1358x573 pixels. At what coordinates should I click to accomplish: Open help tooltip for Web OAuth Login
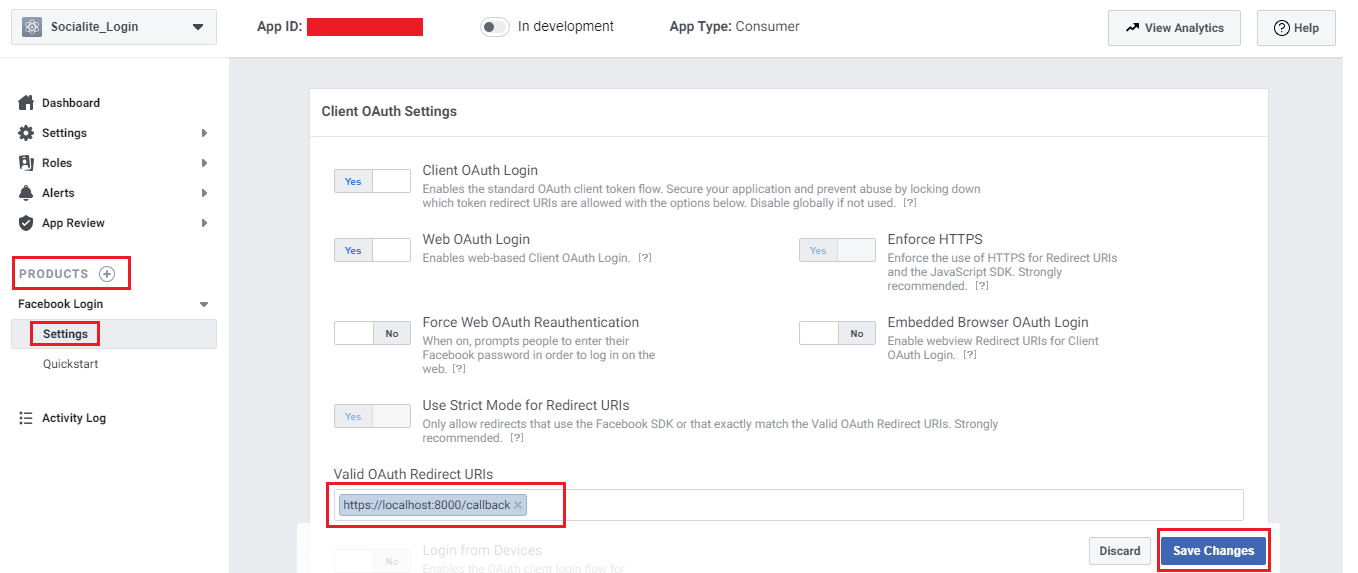[645, 258]
